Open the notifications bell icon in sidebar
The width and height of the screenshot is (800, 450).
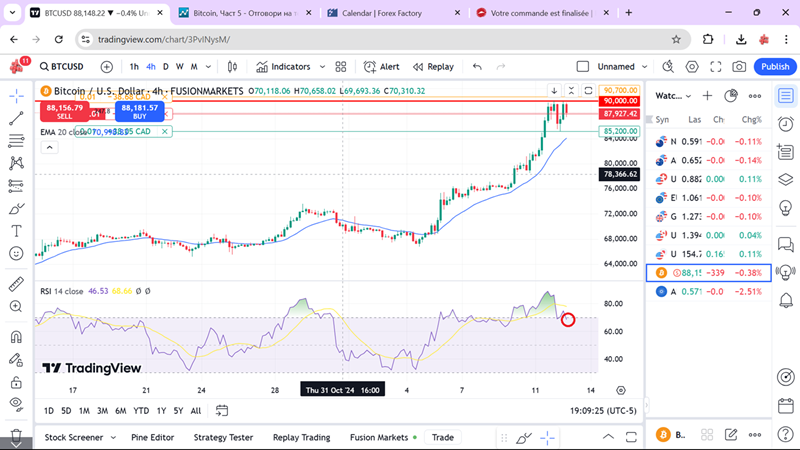(786, 301)
